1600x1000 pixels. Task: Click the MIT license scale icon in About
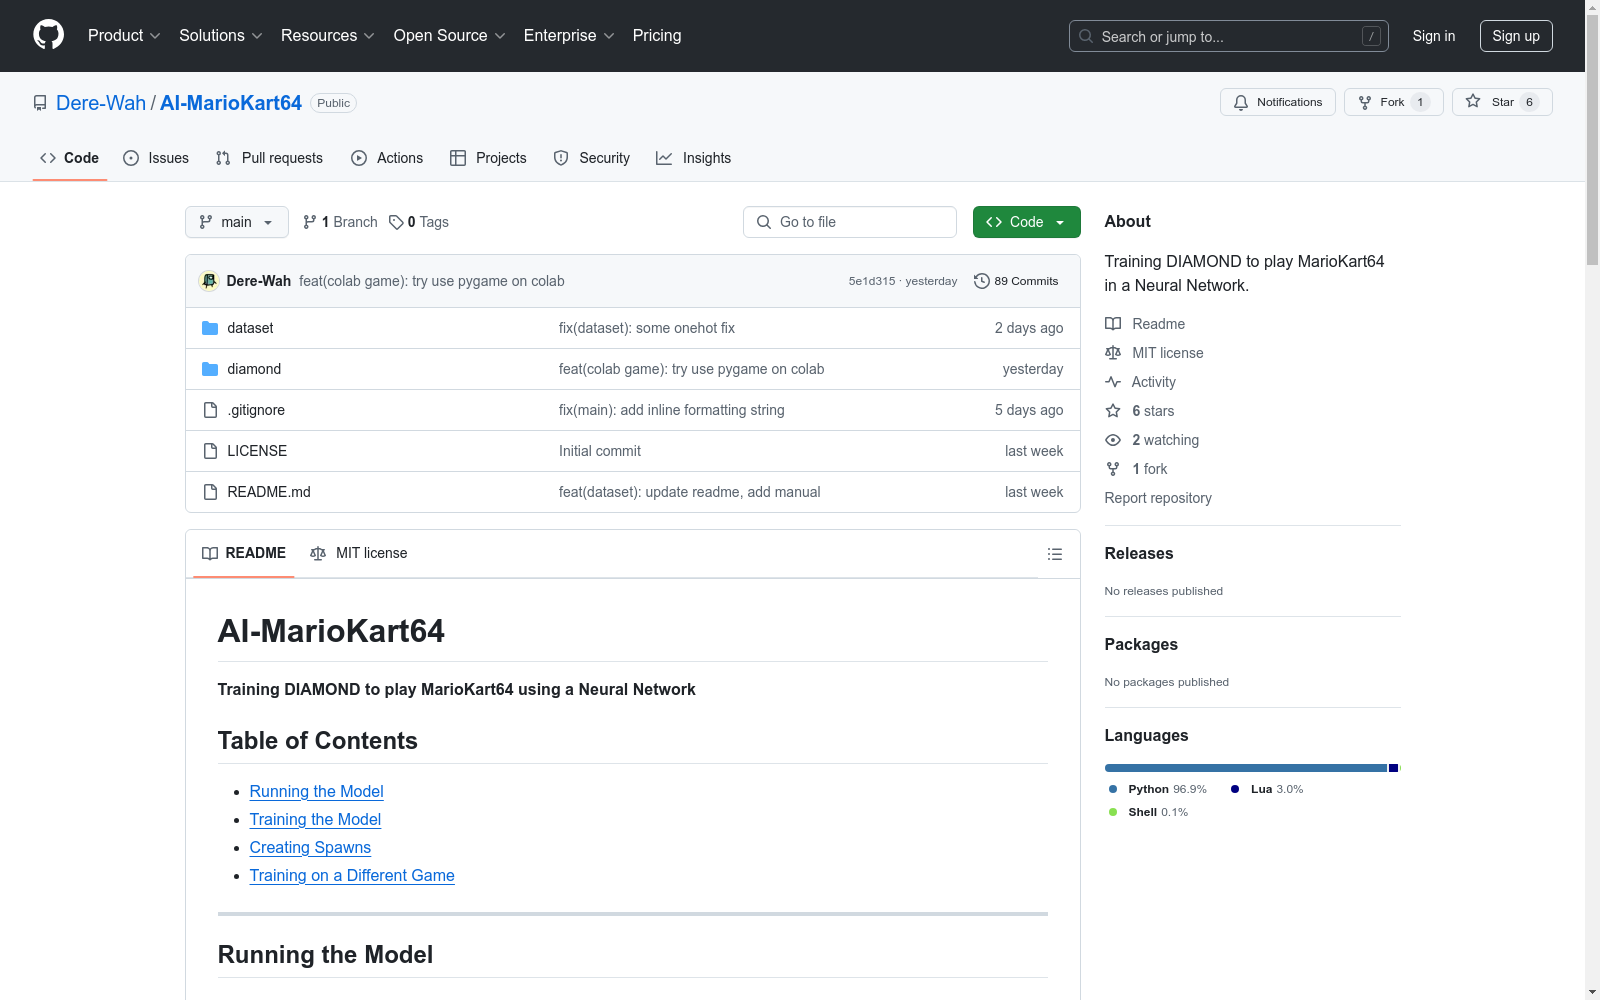[x=1113, y=353]
